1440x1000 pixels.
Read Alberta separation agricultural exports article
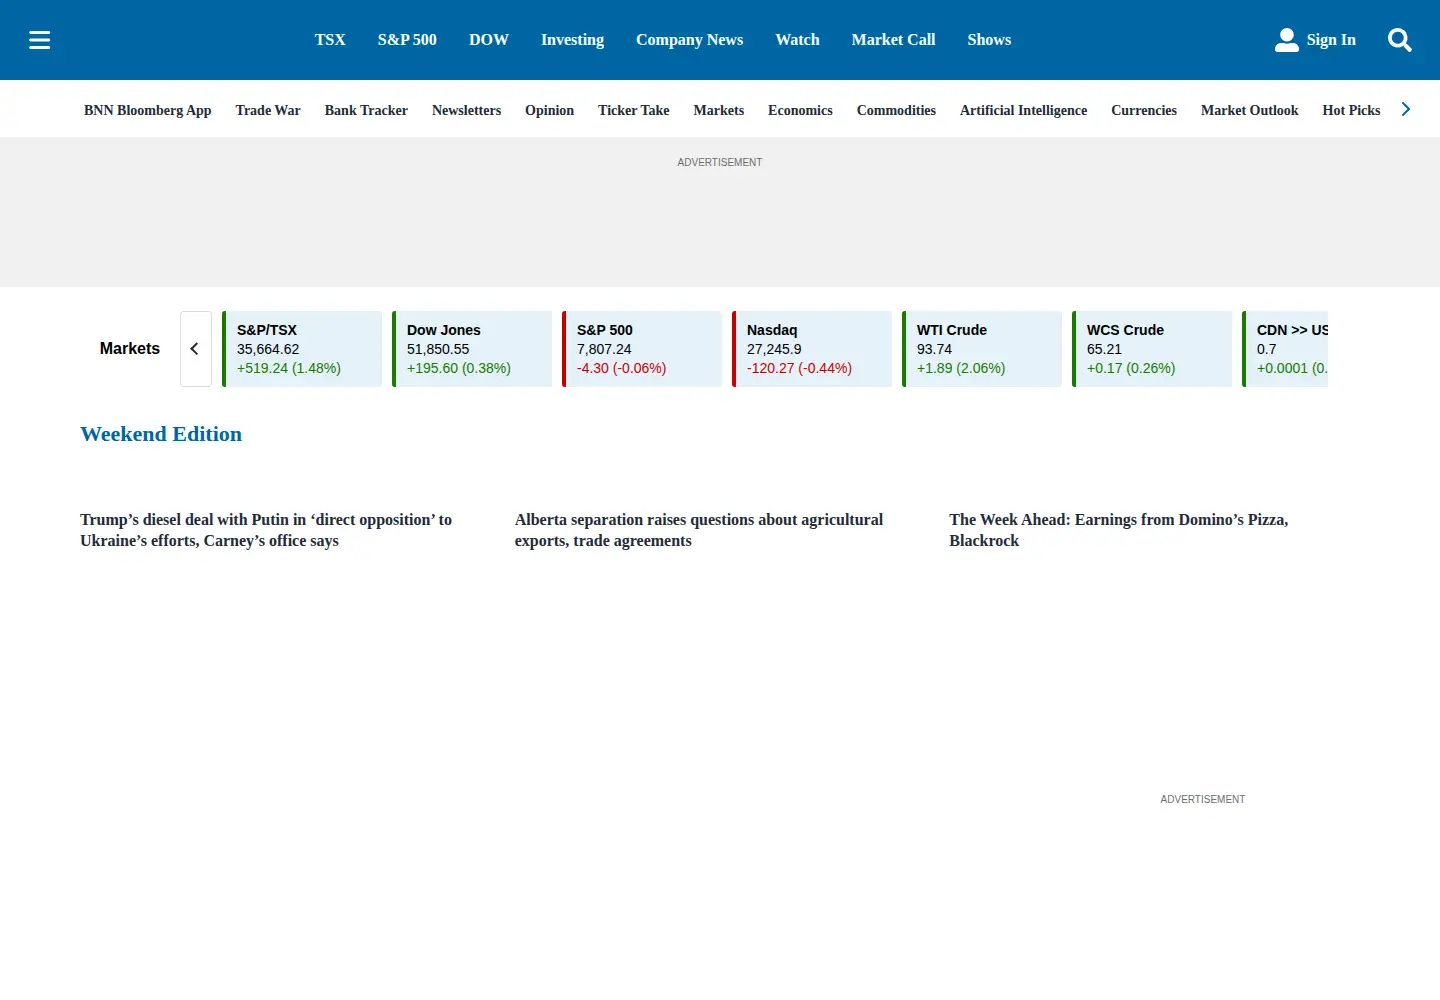click(699, 530)
